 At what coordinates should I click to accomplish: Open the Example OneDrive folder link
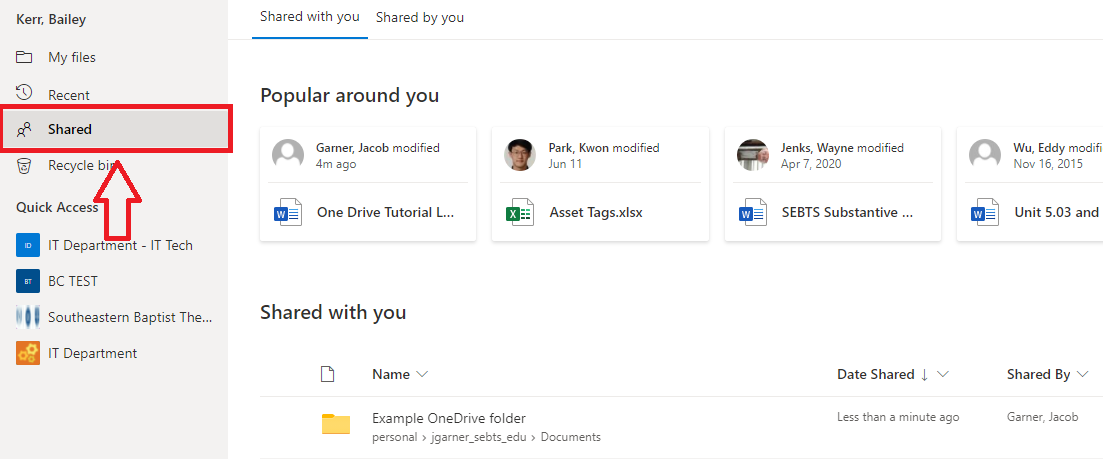click(448, 418)
